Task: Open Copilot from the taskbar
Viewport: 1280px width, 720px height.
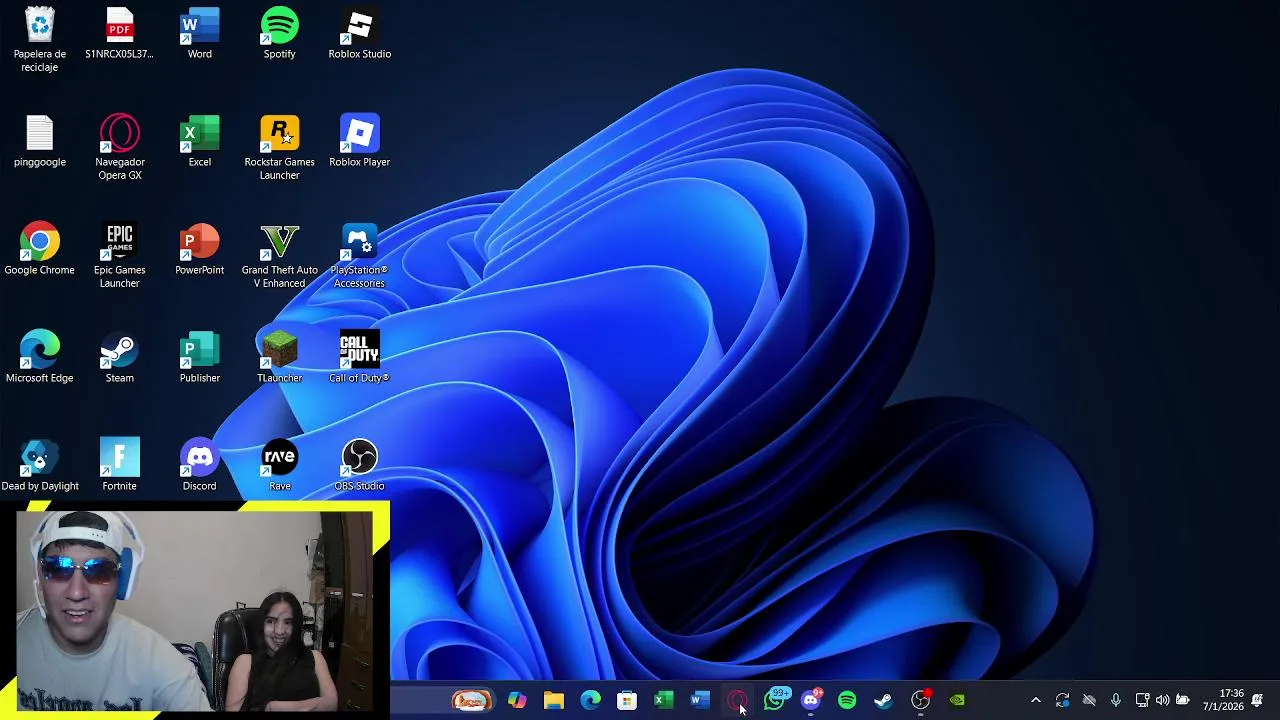Action: tap(517, 700)
